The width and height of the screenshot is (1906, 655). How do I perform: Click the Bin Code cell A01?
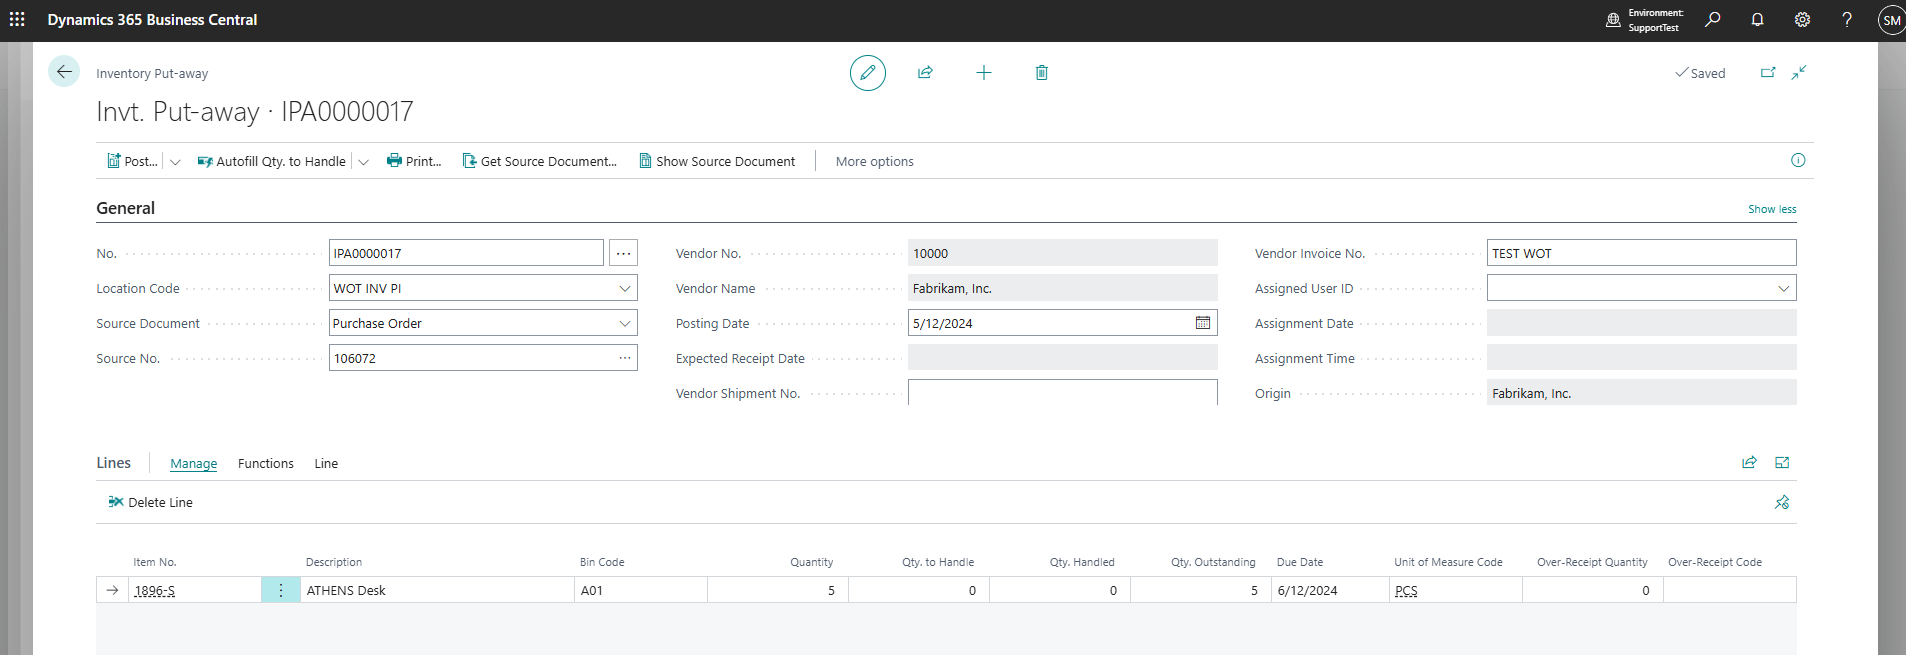click(641, 590)
